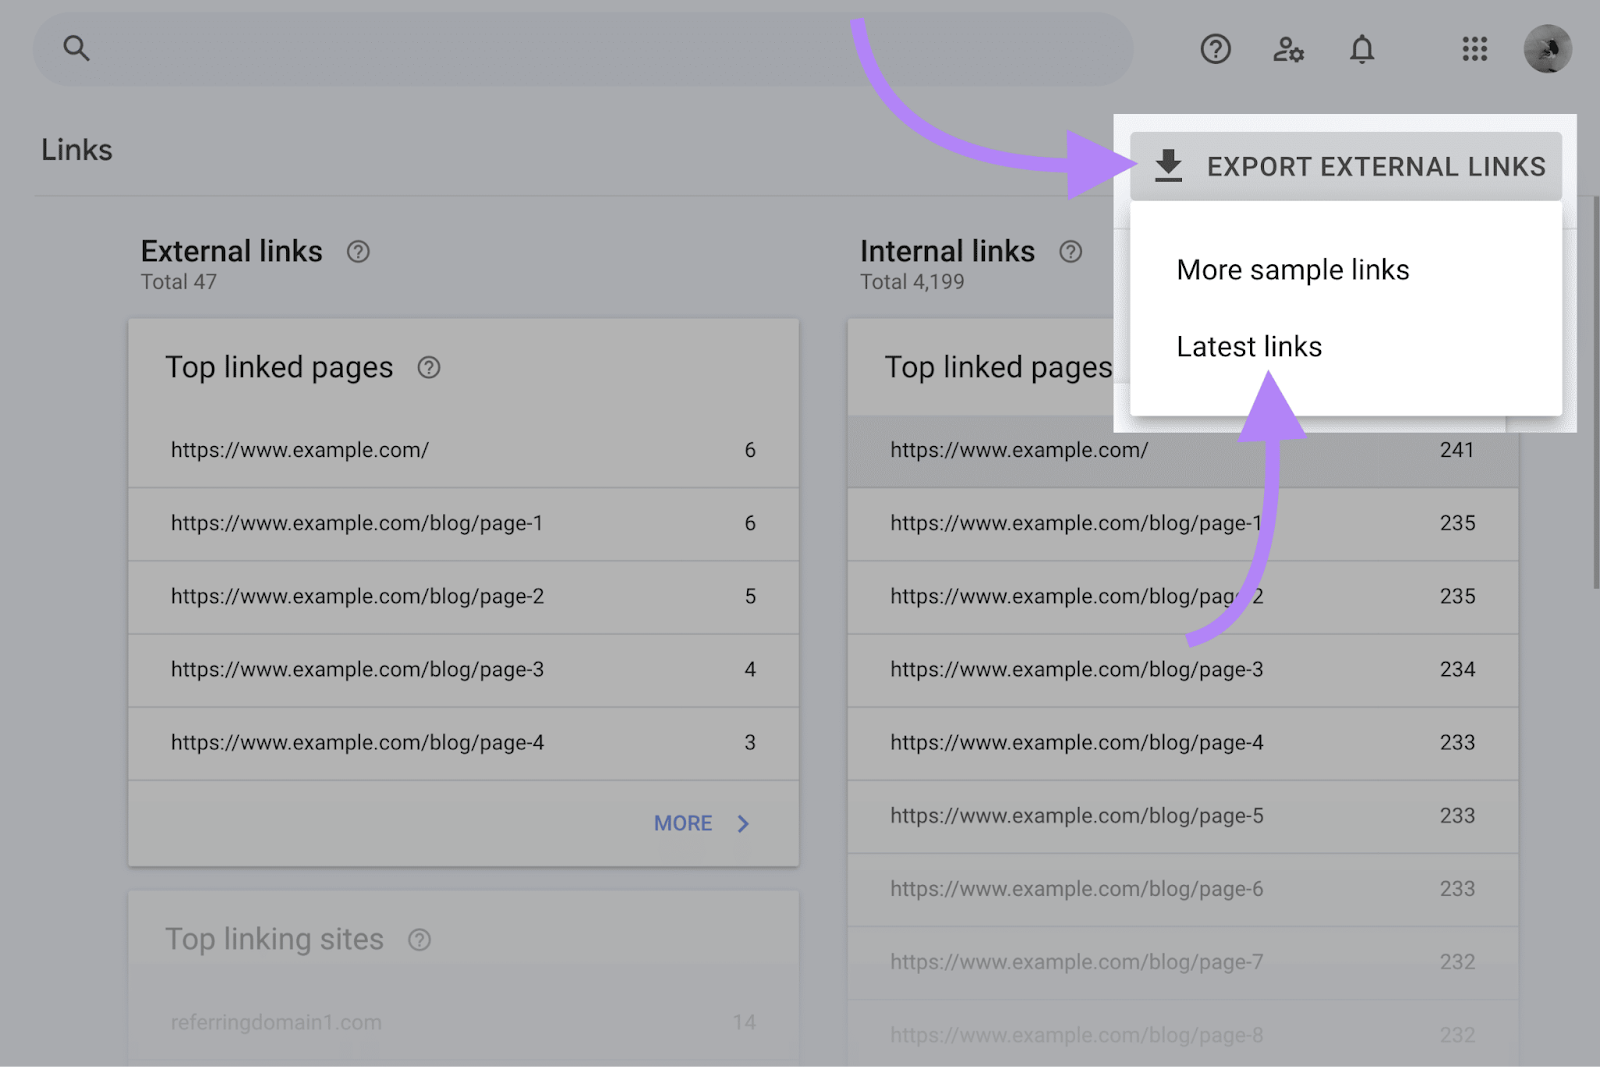
Task: Open the Export External Links dropdown
Action: pos(1377,166)
